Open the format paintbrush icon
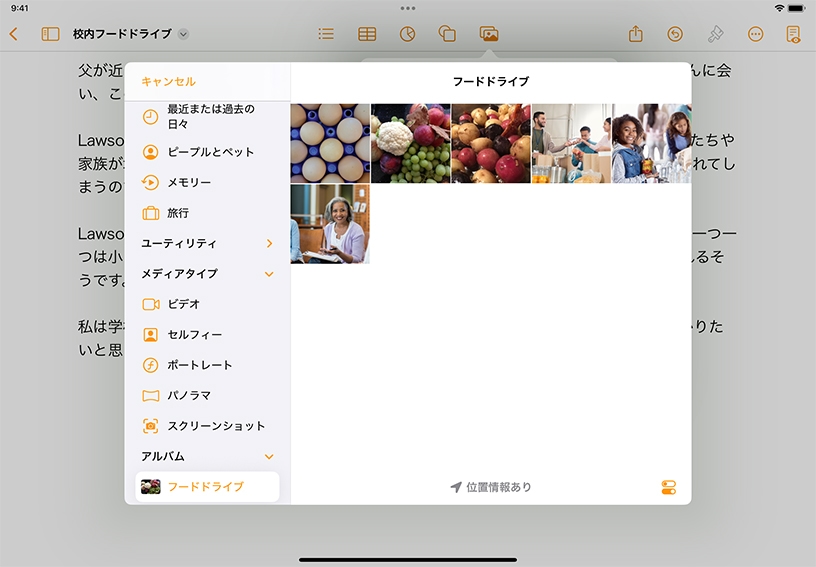This screenshot has width=816, height=567. (x=715, y=34)
